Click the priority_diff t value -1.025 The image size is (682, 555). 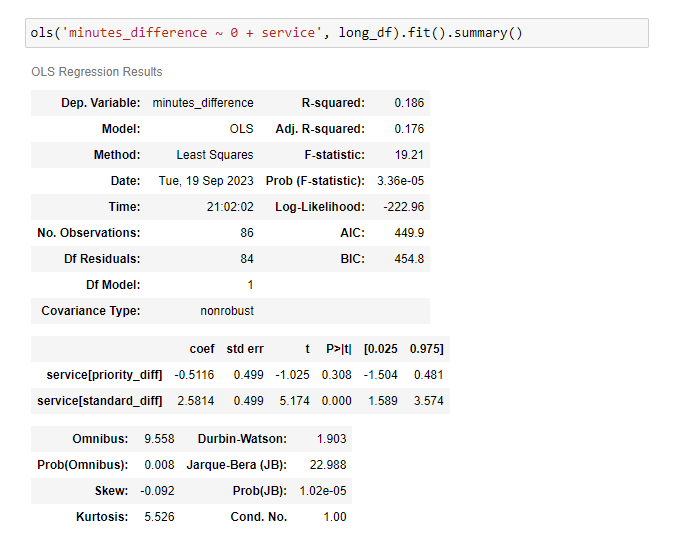point(292,375)
